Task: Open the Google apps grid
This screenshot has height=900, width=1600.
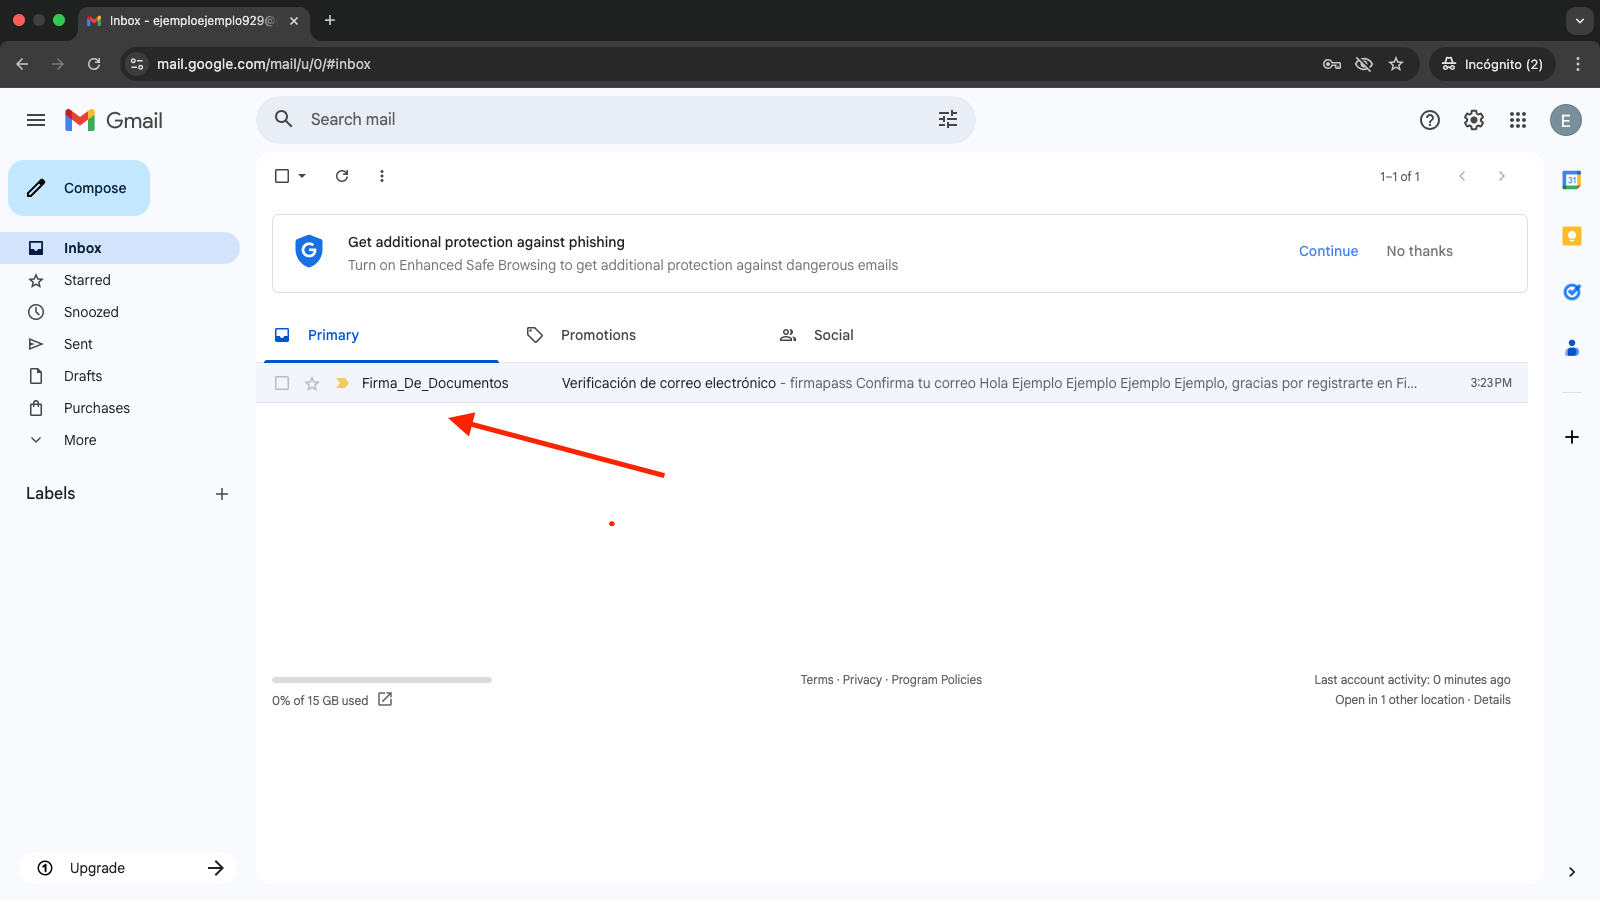Action: point(1518,120)
